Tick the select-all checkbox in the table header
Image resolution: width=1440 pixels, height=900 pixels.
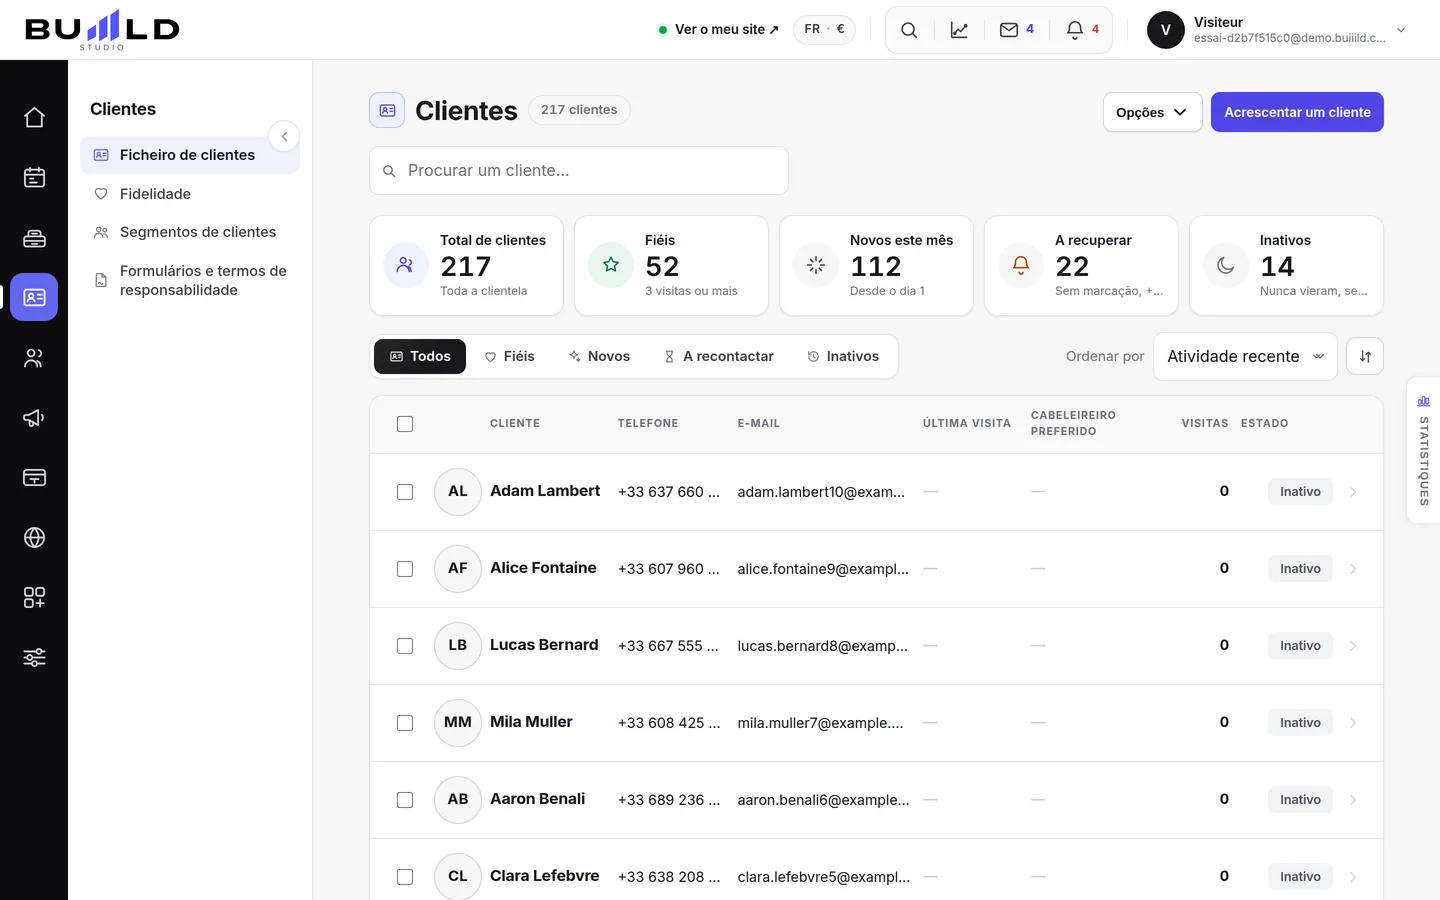point(405,424)
